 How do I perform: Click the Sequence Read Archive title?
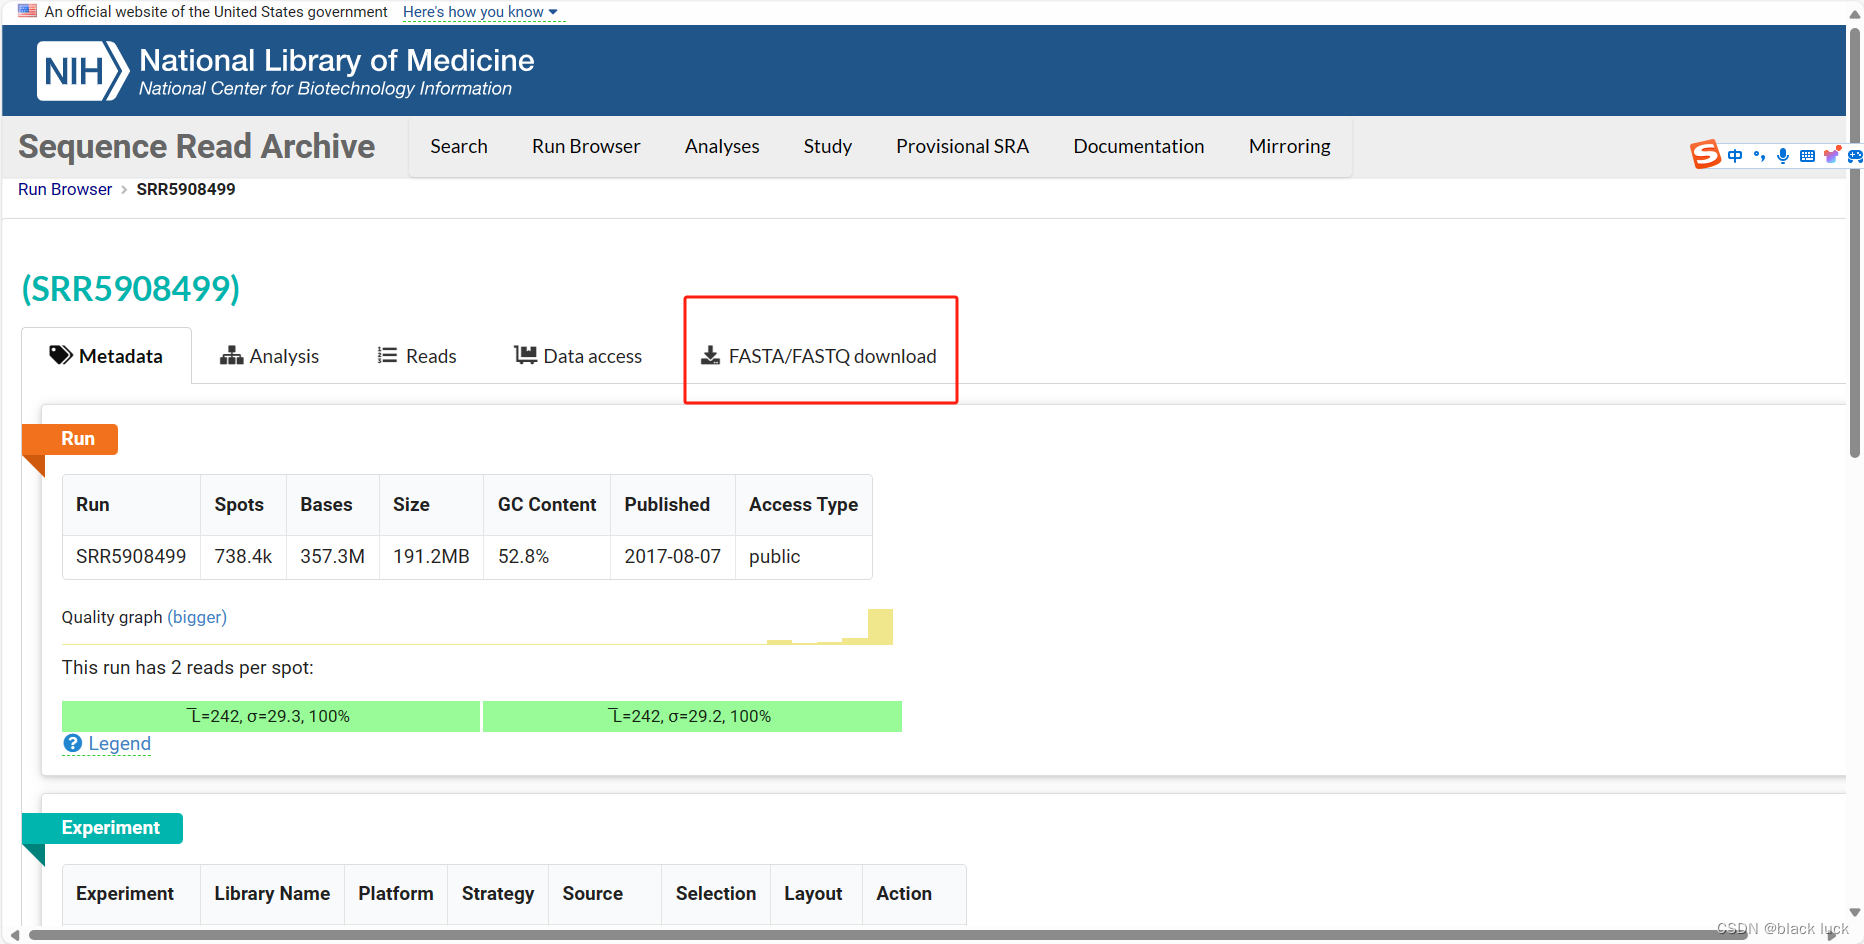pyautogui.click(x=196, y=146)
